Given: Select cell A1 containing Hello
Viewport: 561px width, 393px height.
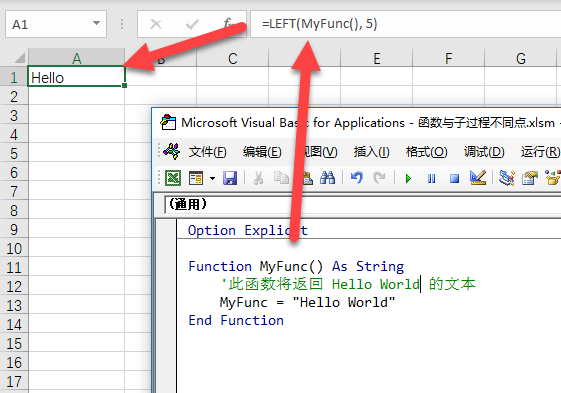Looking at the screenshot, I should coord(76,76).
